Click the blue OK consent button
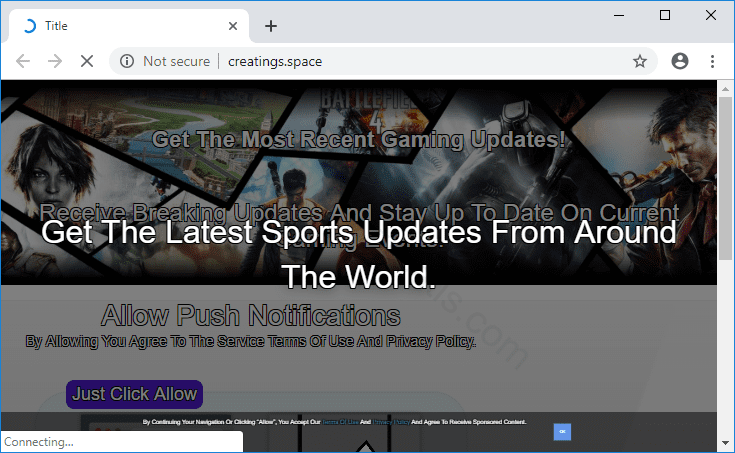 coord(562,431)
